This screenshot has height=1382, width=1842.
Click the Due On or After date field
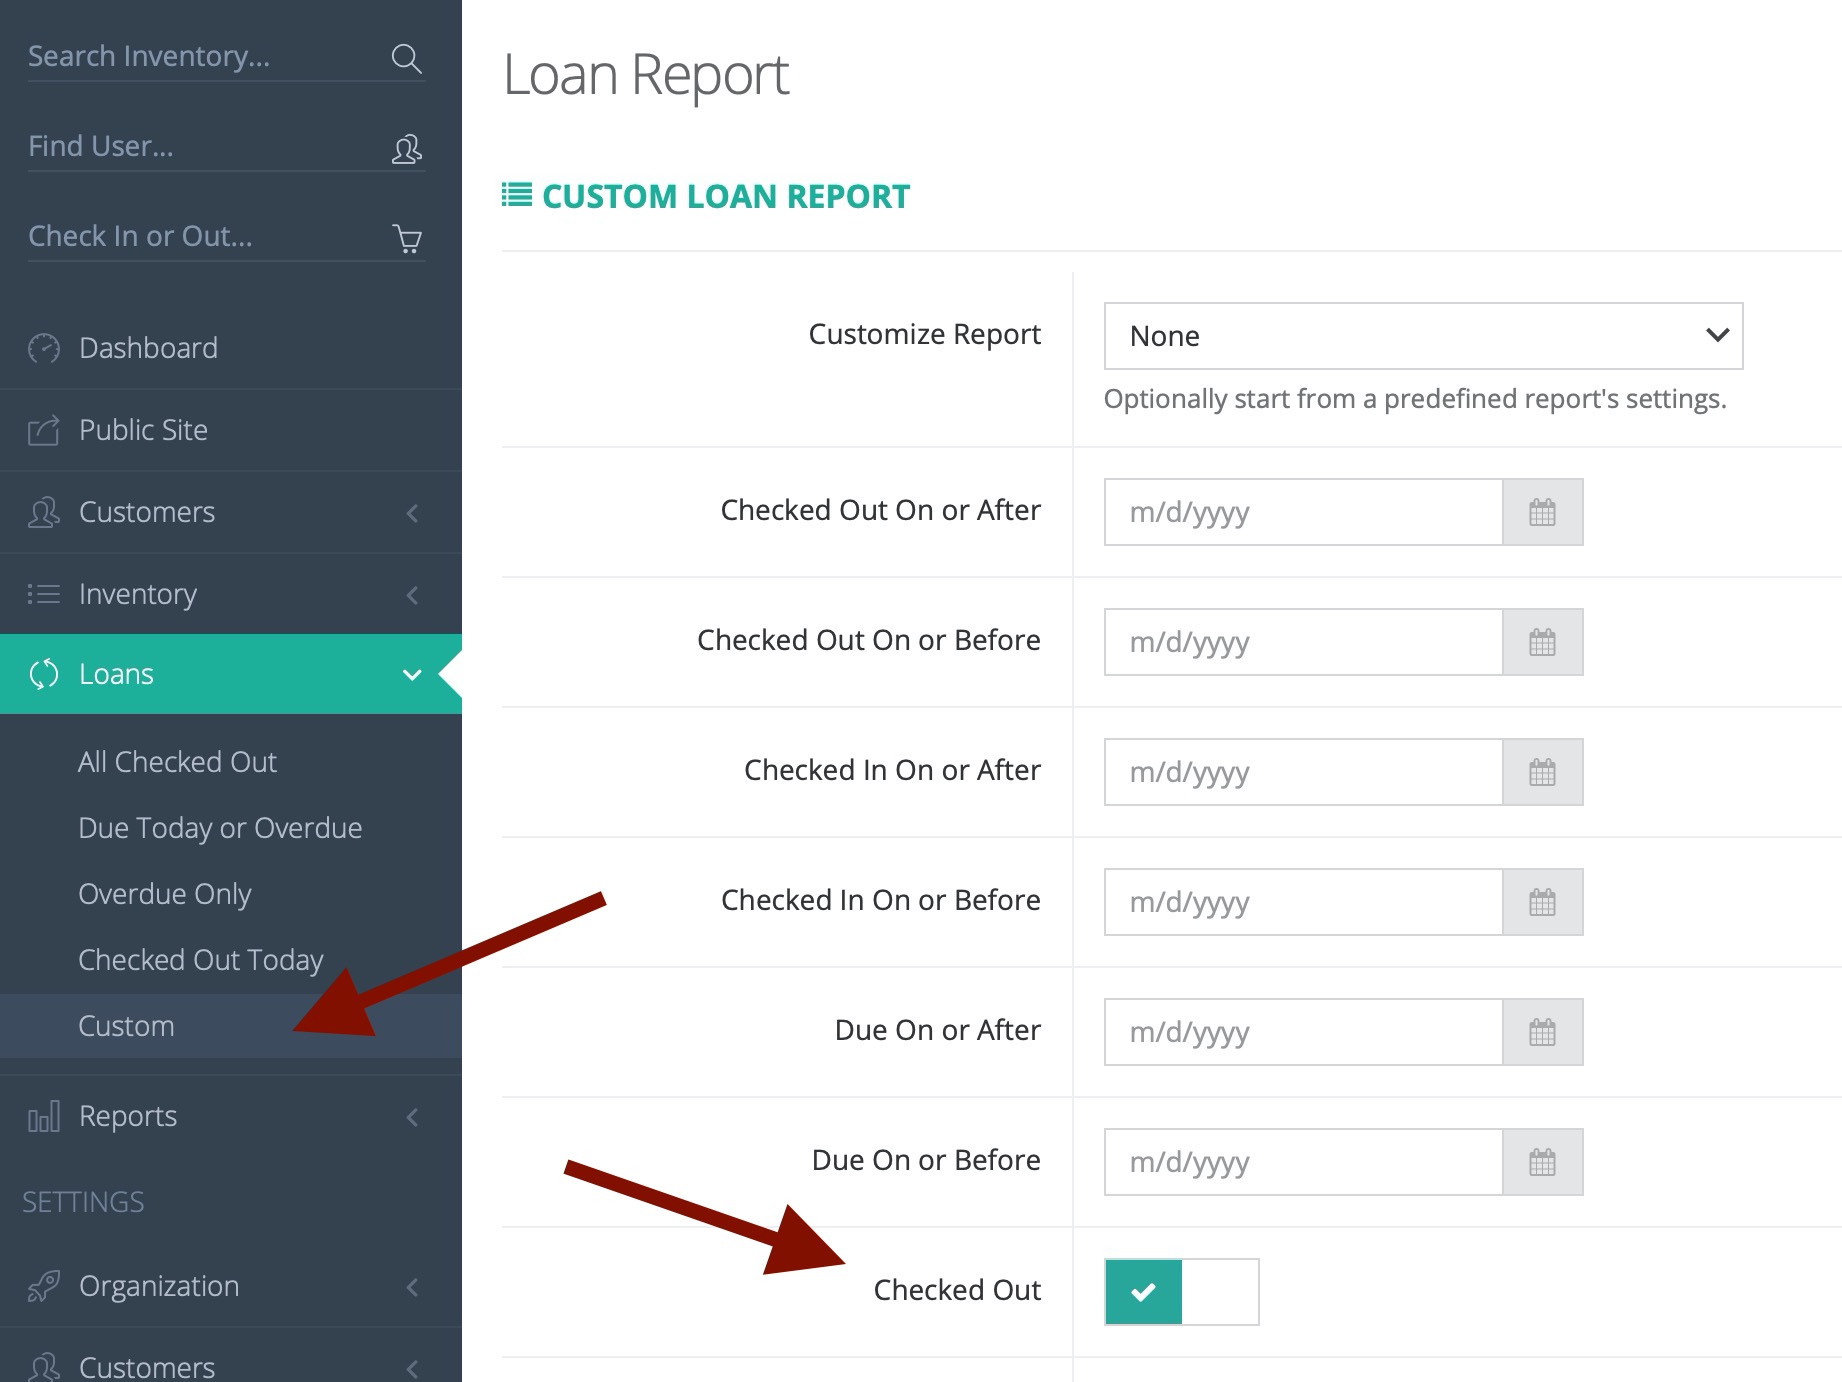tap(1303, 1032)
